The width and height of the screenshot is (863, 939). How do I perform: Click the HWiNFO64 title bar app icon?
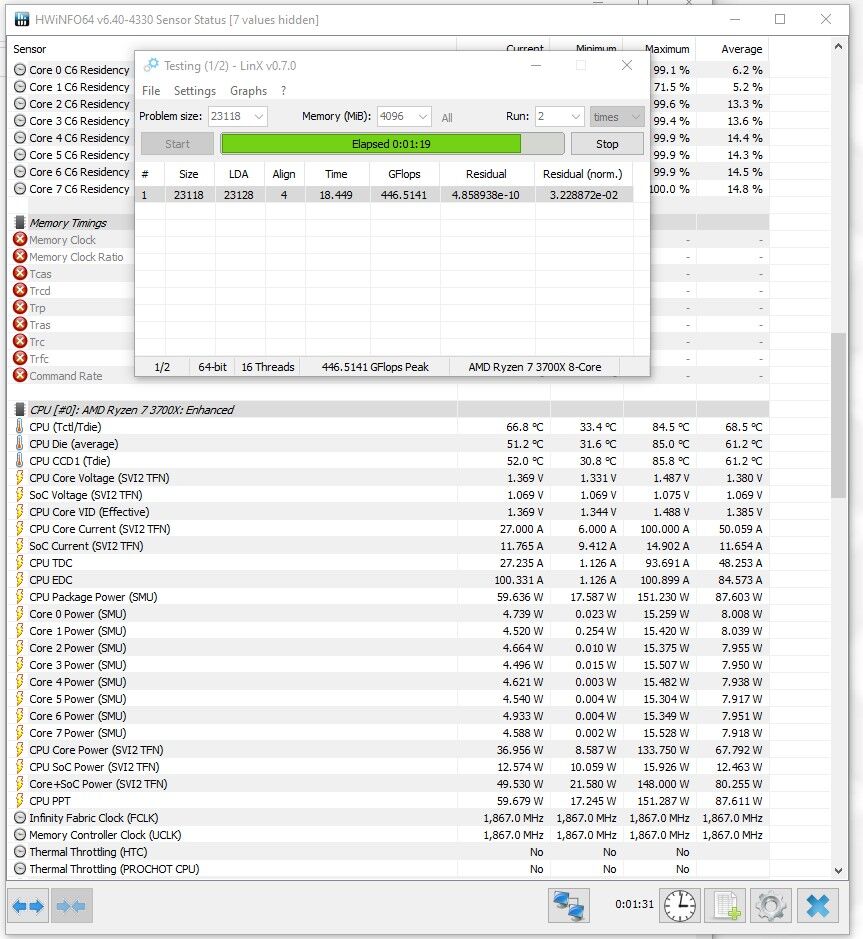tap(22, 20)
